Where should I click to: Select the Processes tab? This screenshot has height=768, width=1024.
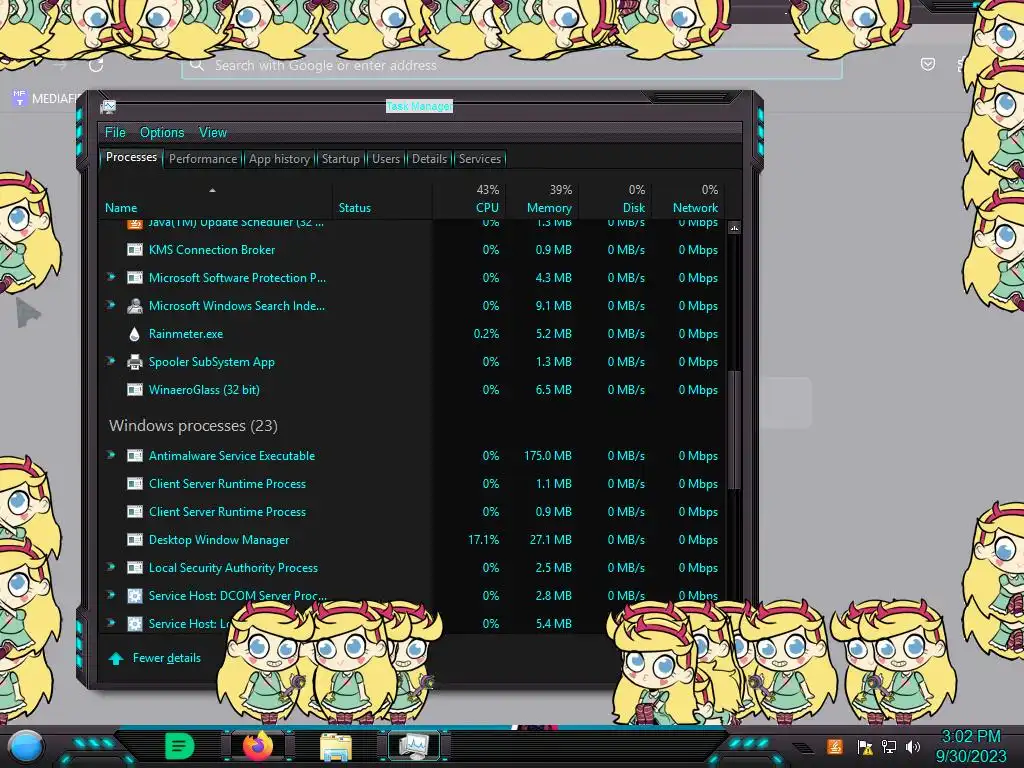coord(131,157)
